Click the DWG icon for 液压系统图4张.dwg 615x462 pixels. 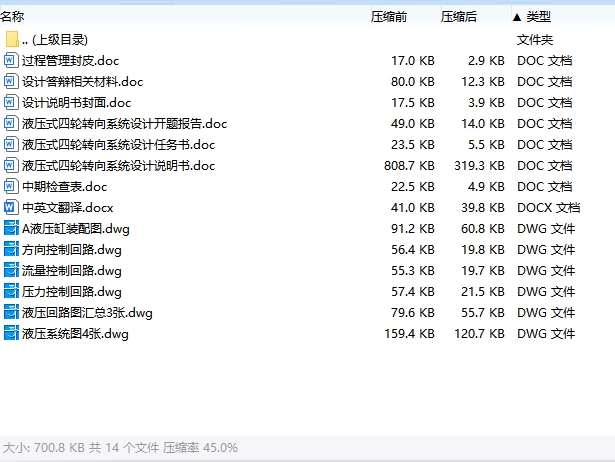click(11, 333)
